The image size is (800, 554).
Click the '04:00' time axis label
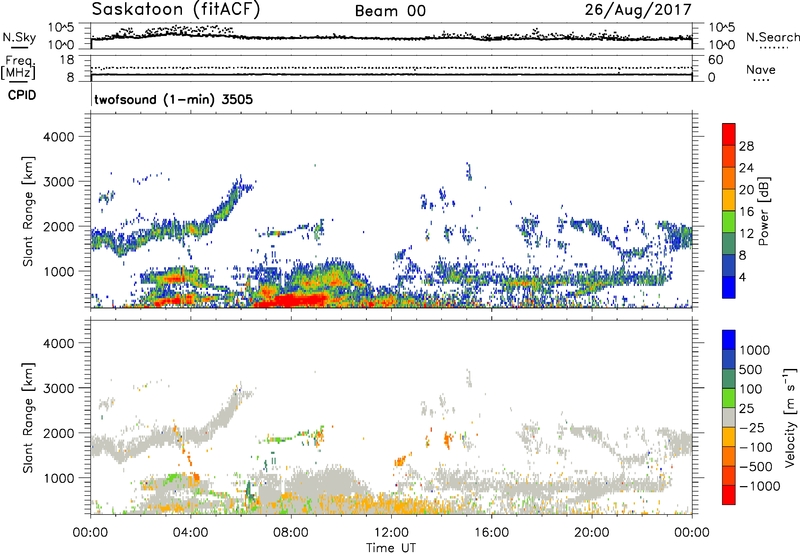tap(190, 533)
